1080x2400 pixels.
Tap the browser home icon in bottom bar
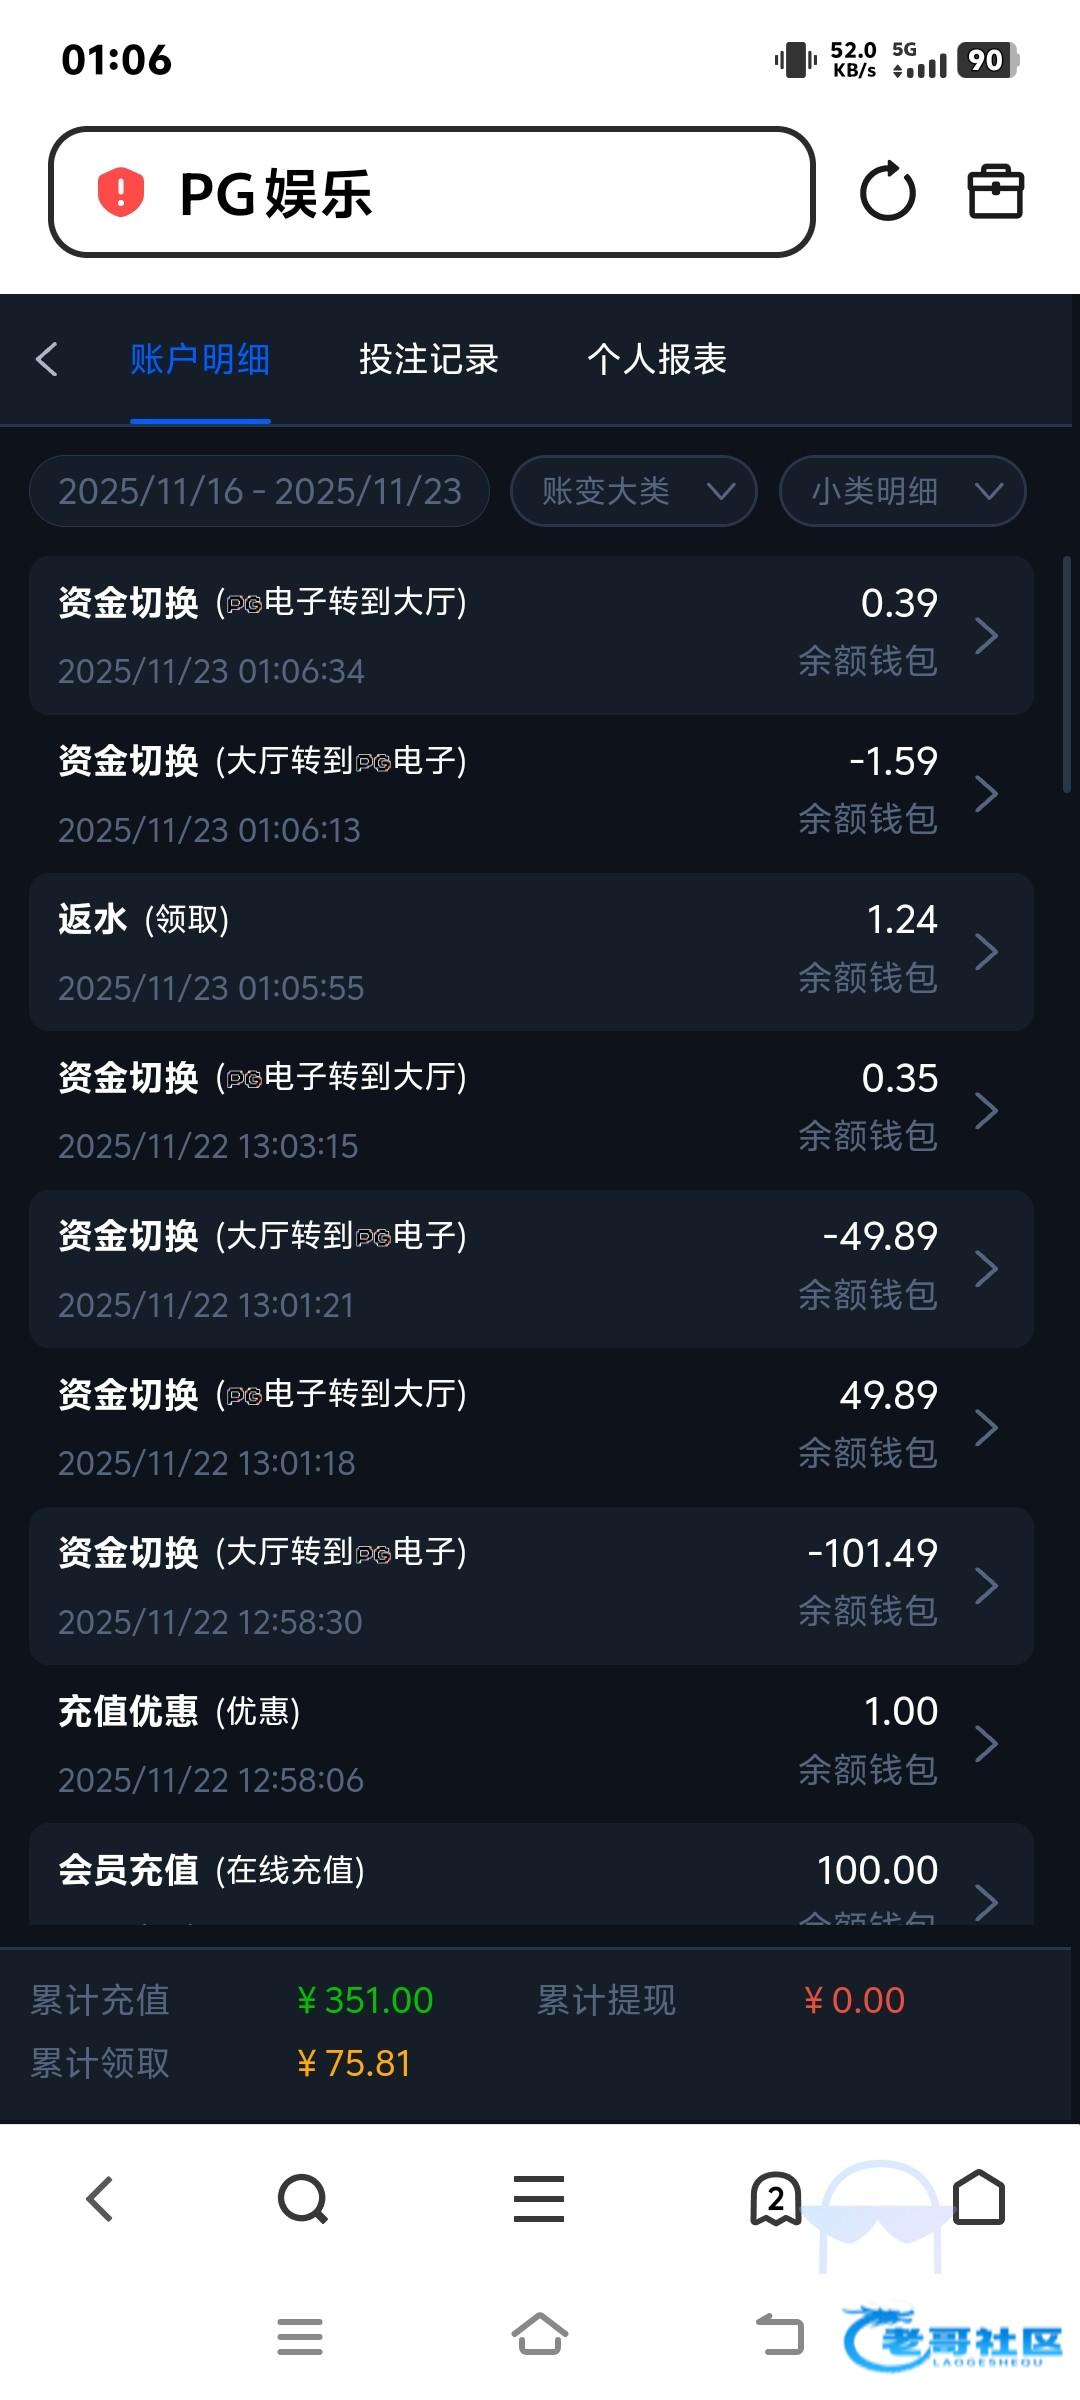[979, 2197]
